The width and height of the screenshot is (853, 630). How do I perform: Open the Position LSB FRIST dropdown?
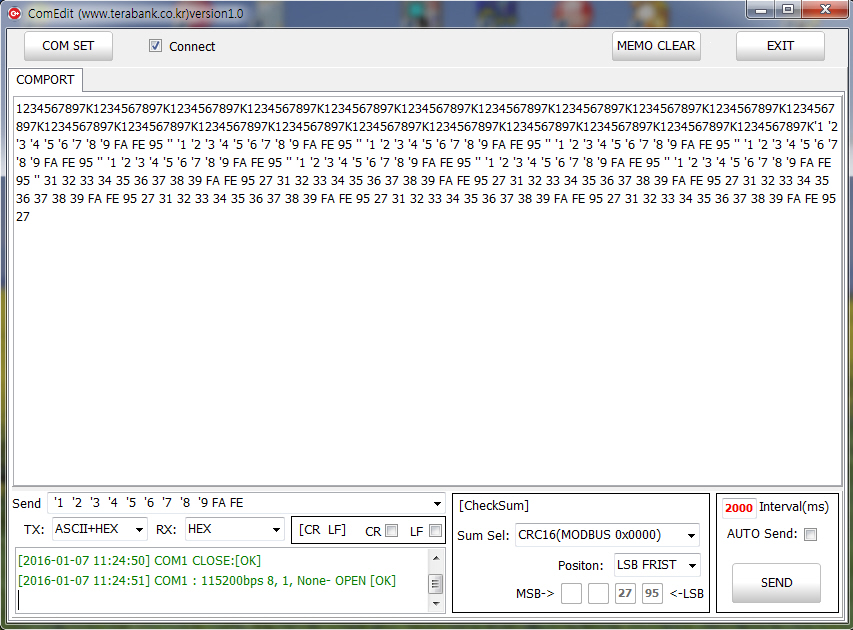pos(691,566)
